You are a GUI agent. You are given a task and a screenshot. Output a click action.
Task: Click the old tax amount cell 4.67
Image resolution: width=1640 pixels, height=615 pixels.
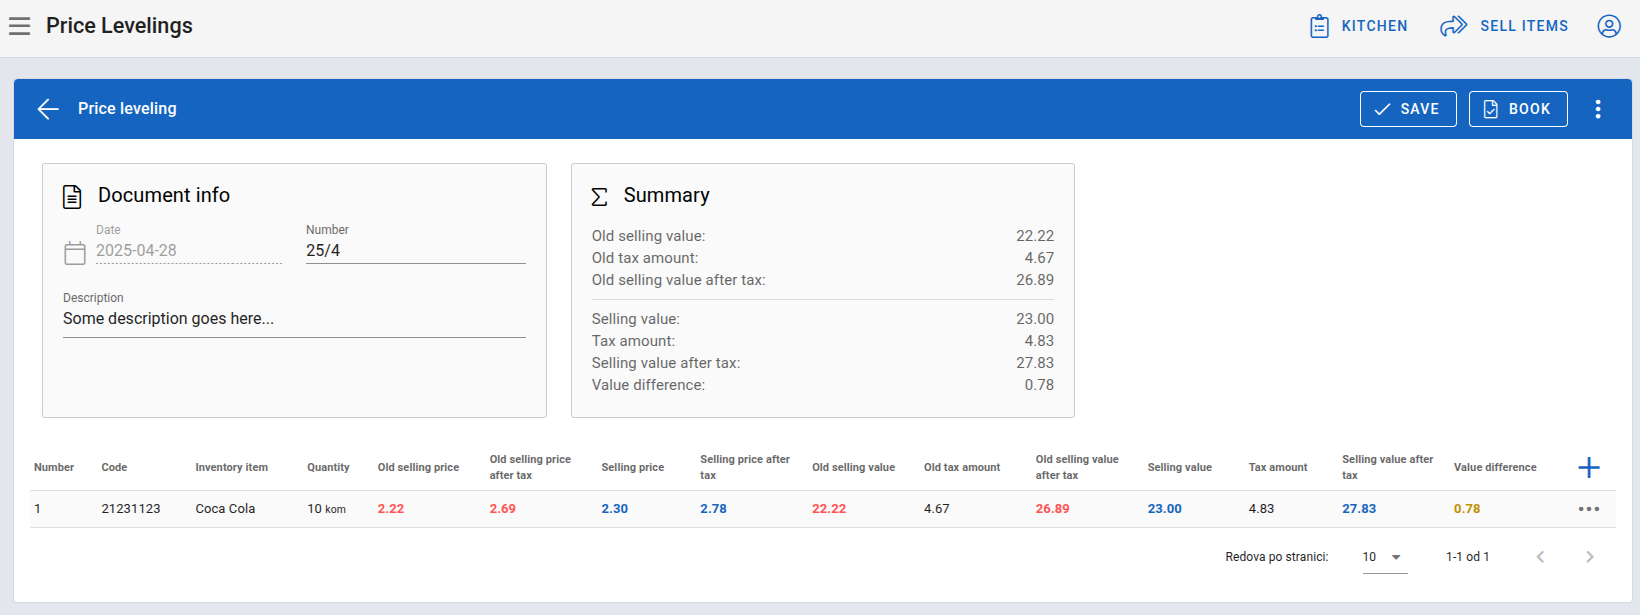(937, 509)
